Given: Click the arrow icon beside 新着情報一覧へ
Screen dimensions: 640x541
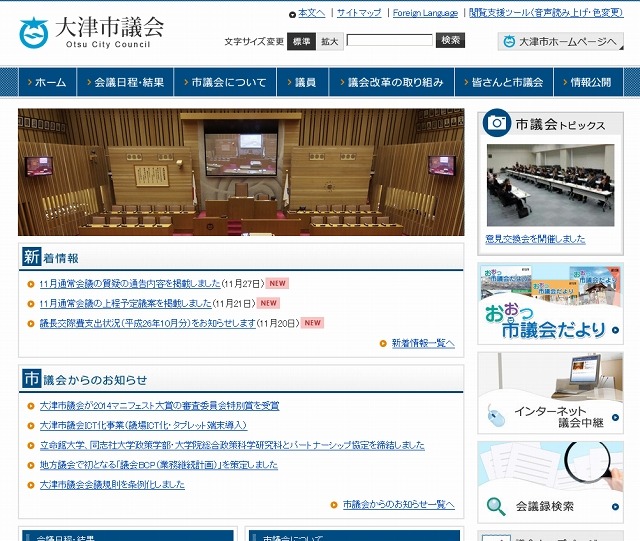Looking at the screenshot, I should [x=383, y=343].
